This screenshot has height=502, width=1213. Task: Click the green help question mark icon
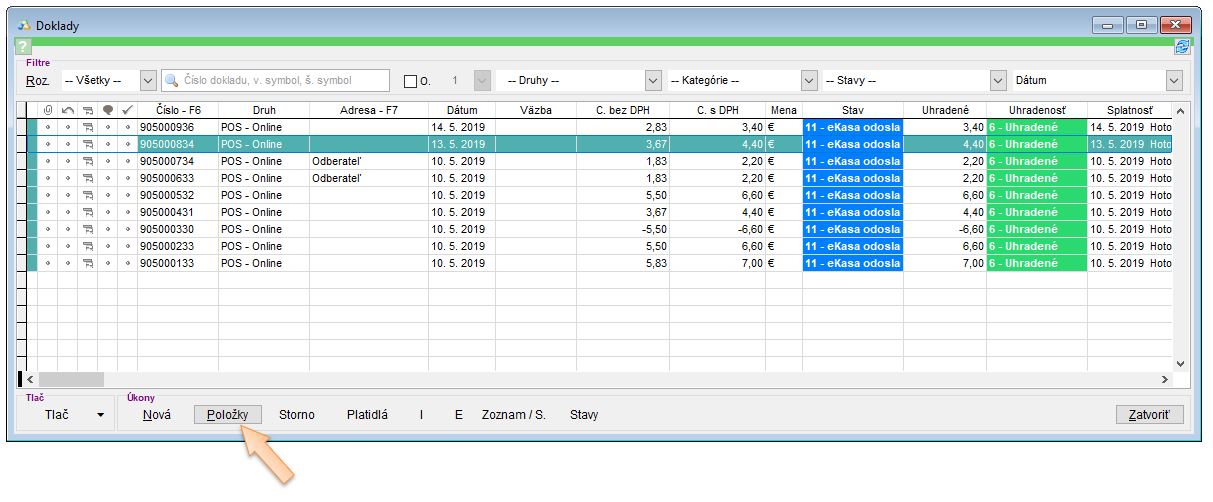[x=24, y=47]
